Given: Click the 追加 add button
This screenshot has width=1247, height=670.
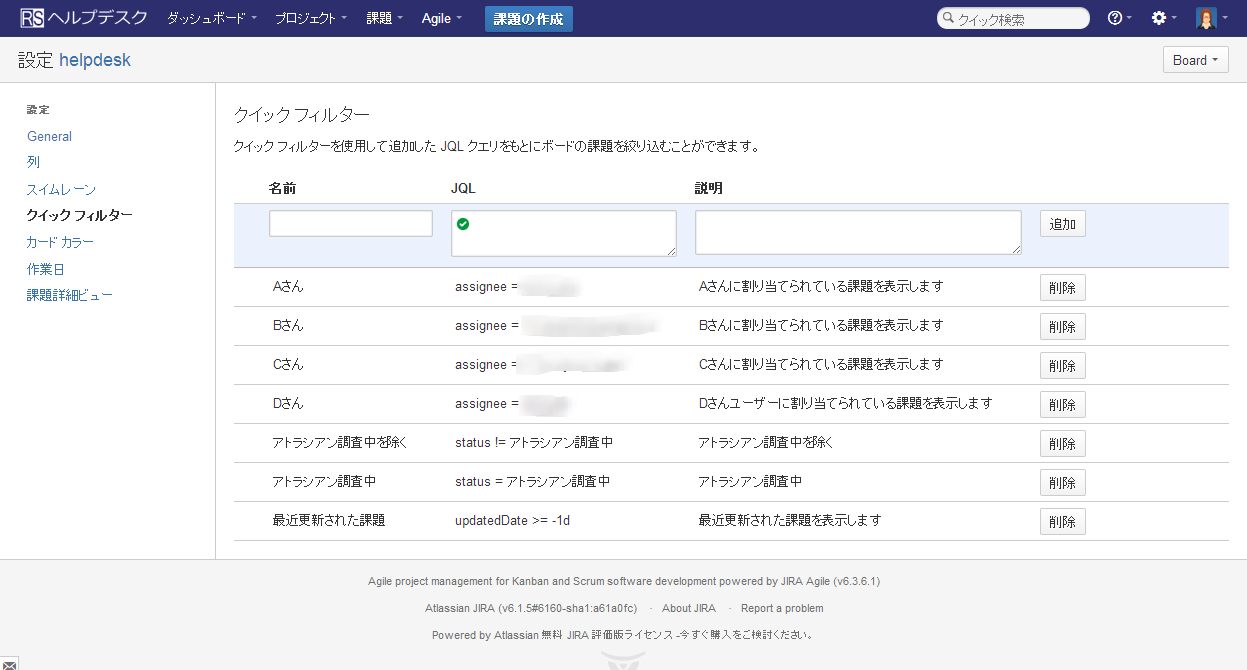Looking at the screenshot, I should [x=1063, y=223].
